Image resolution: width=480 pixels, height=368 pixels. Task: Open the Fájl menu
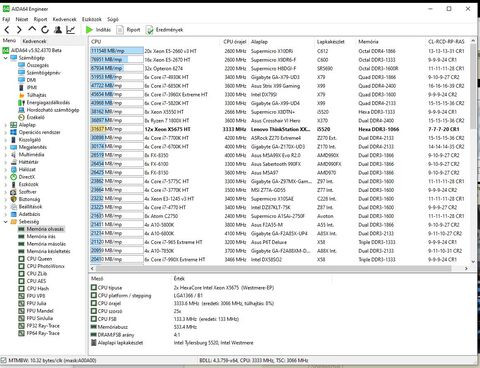click(x=6, y=19)
